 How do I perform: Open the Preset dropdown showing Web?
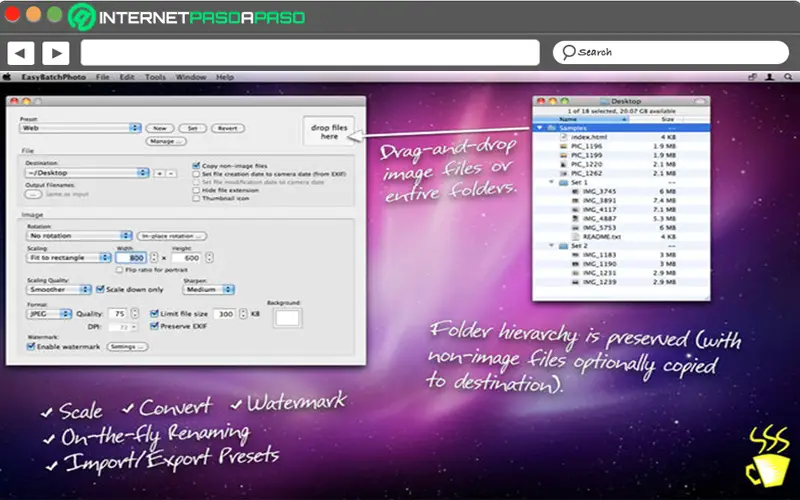click(x=81, y=128)
